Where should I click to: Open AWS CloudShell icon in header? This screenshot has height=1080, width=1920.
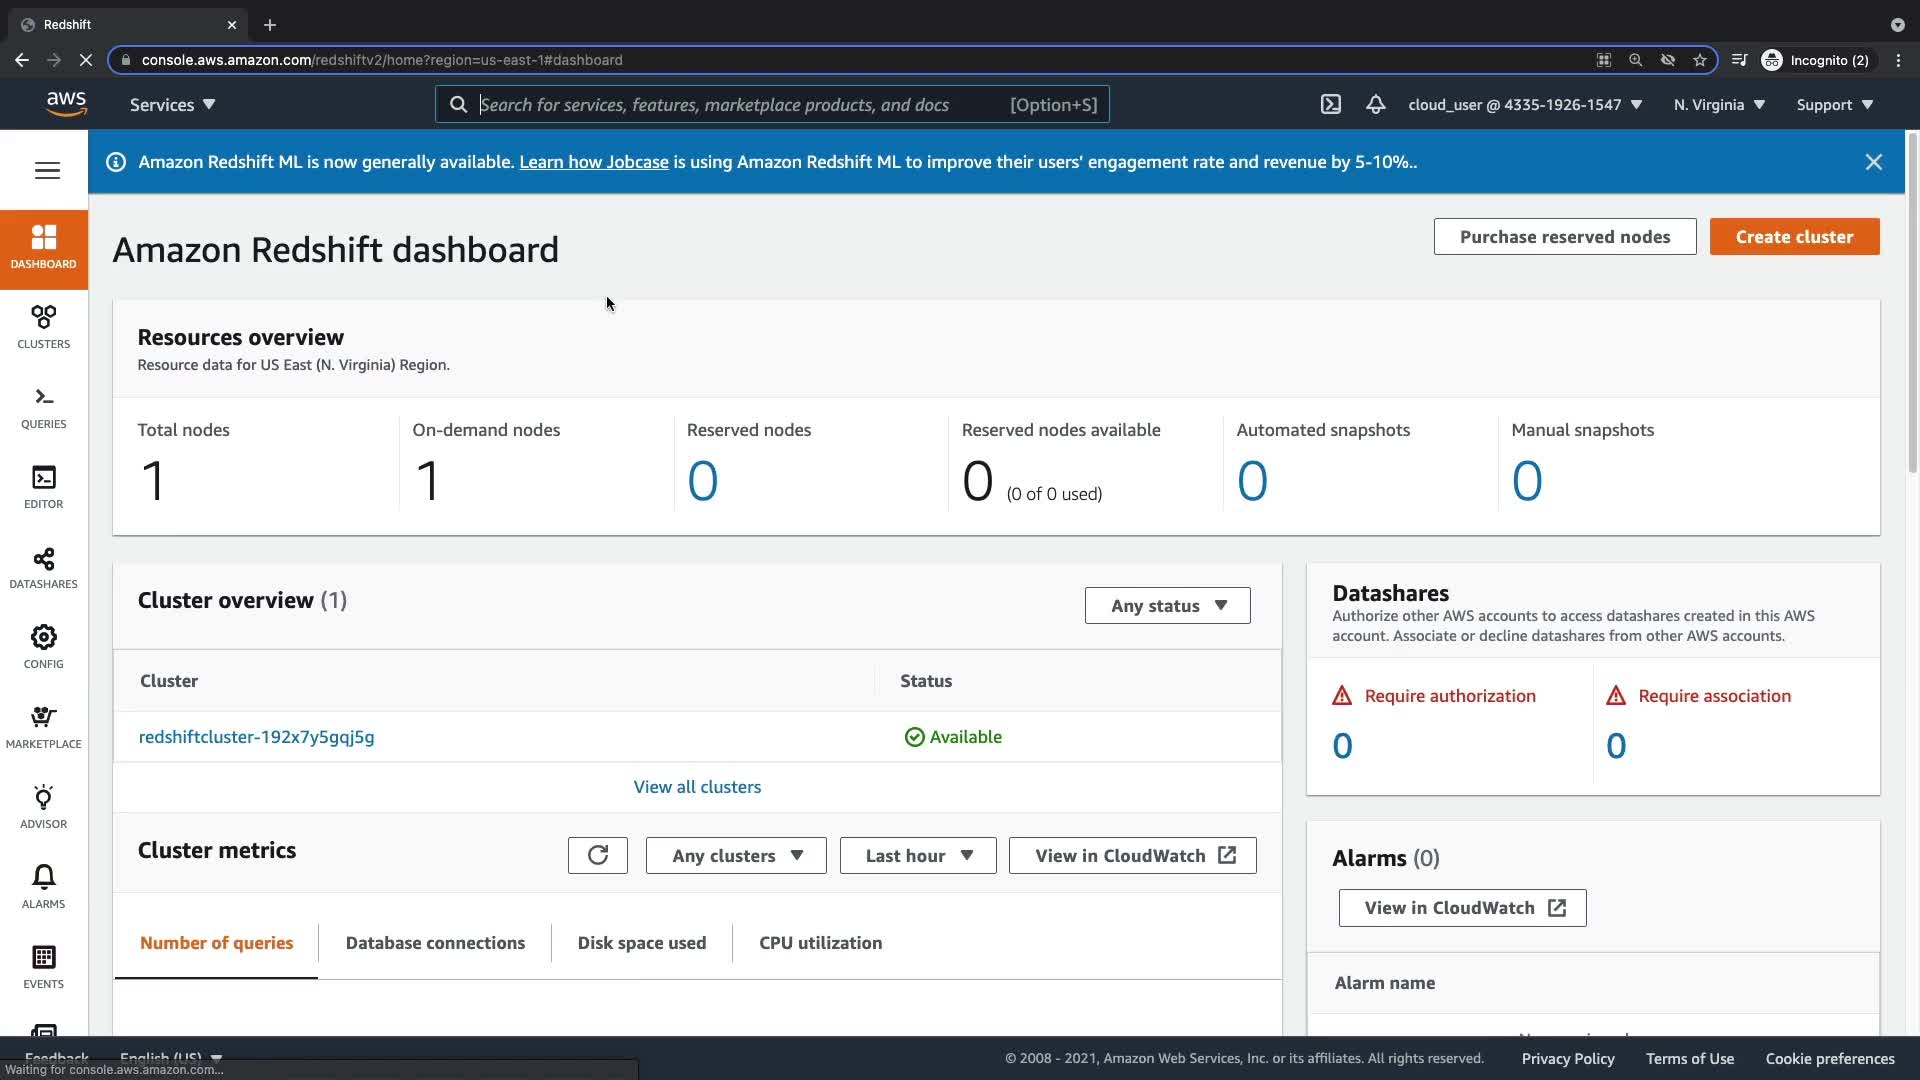1330,105
